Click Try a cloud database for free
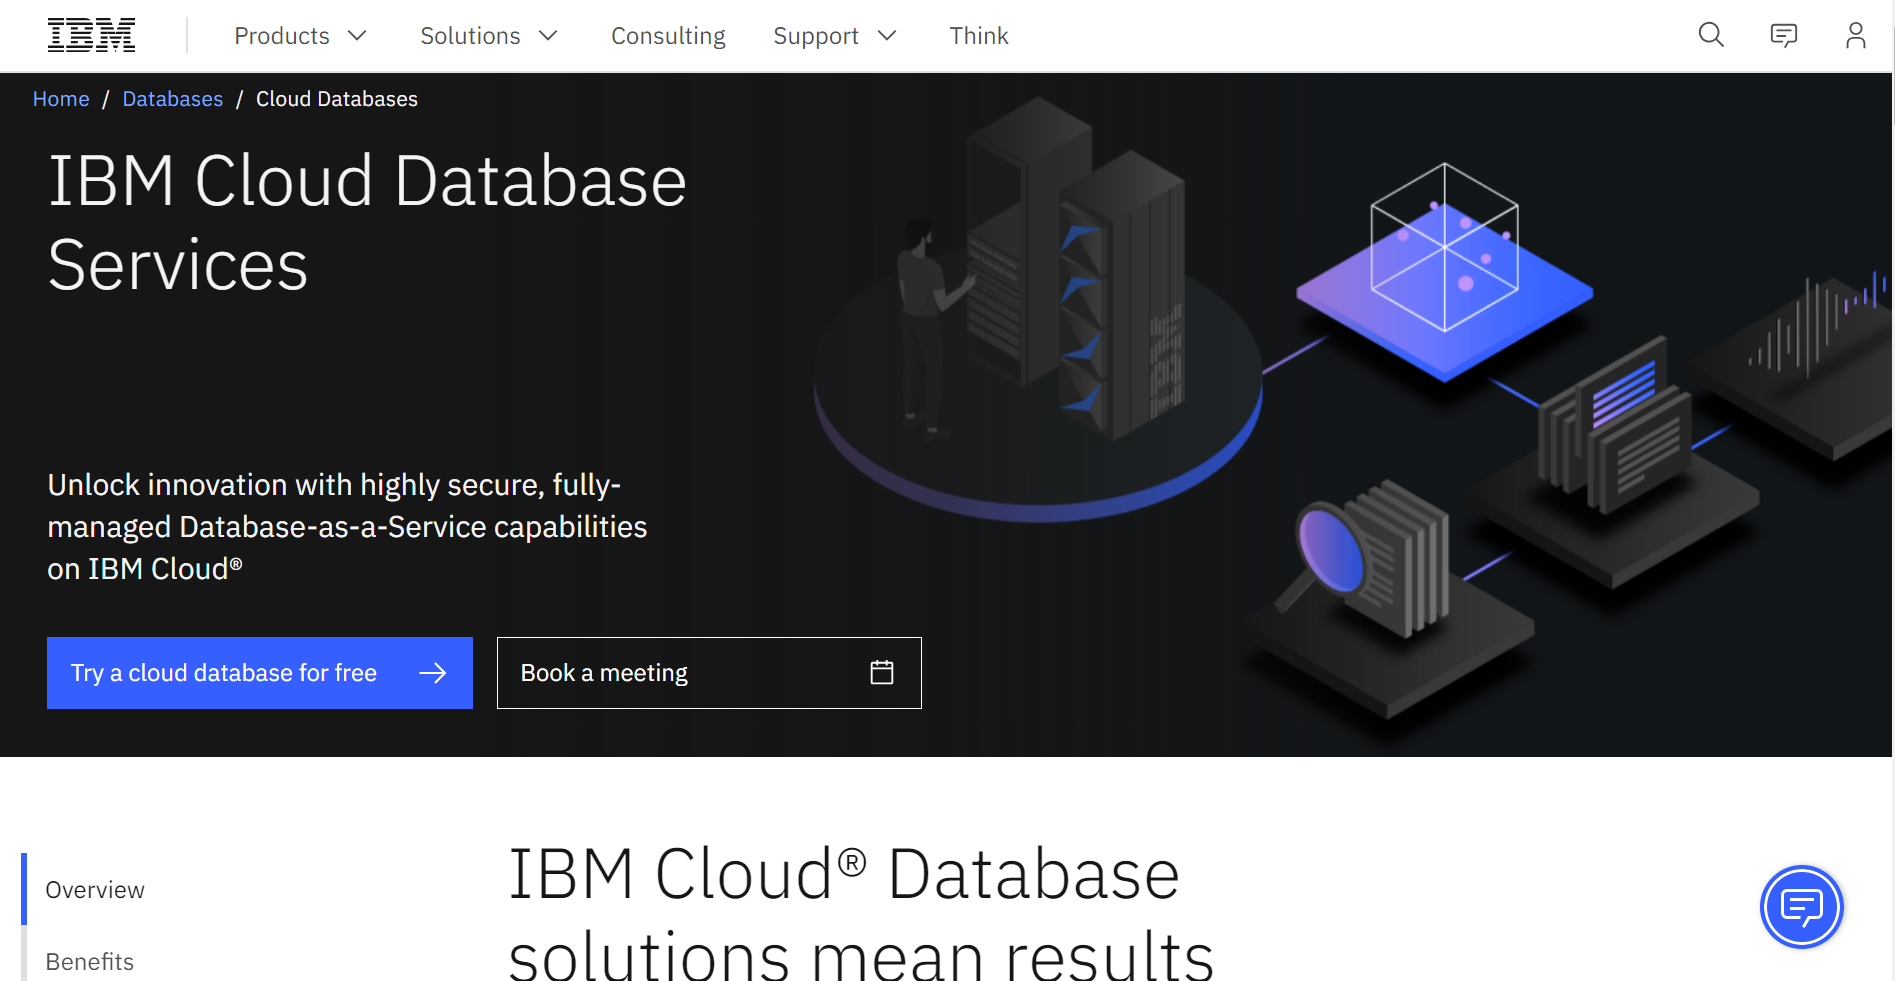1895x981 pixels. [x=260, y=673]
